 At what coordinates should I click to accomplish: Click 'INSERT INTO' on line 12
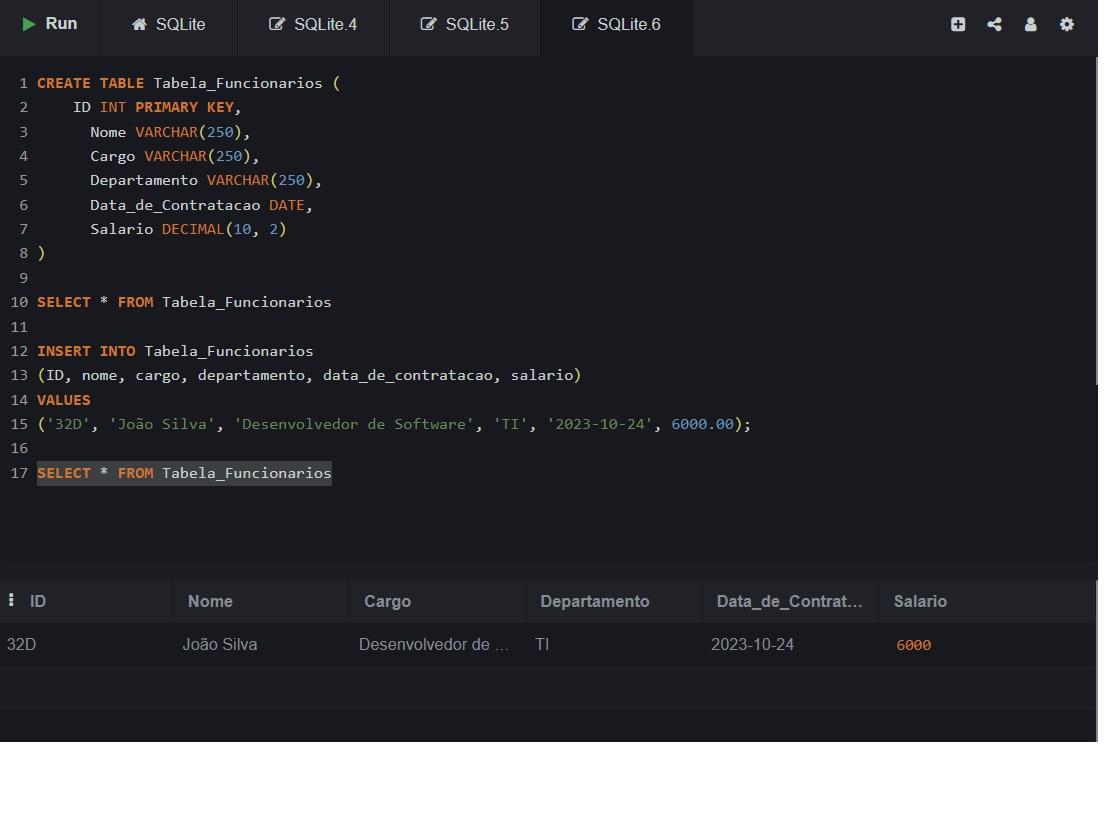86,351
